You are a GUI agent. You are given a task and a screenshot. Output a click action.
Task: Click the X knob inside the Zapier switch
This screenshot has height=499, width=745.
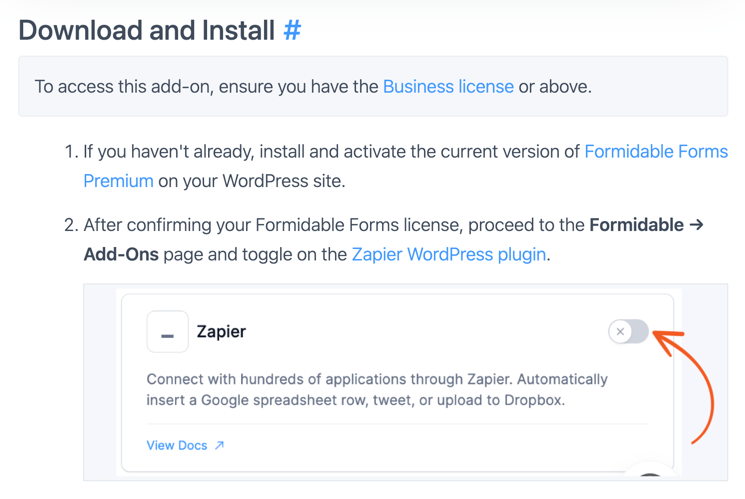(x=620, y=331)
